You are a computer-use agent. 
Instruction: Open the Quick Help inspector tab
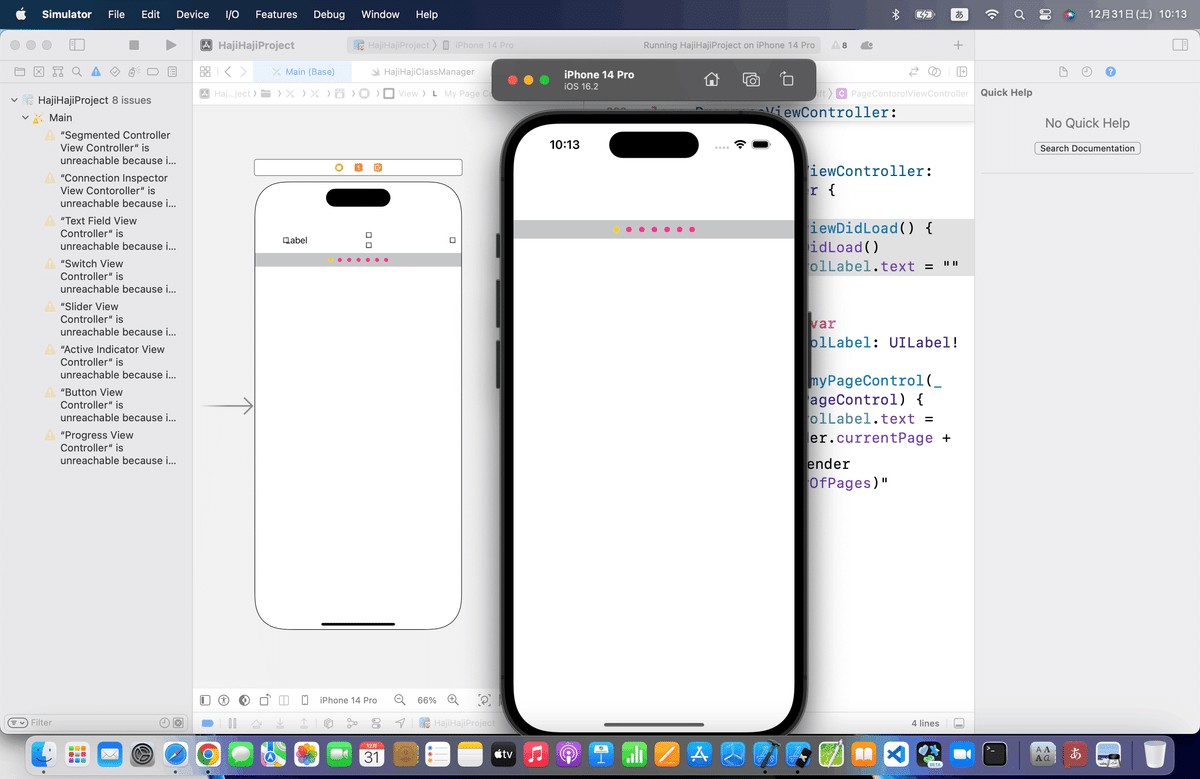[x=1111, y=72]
